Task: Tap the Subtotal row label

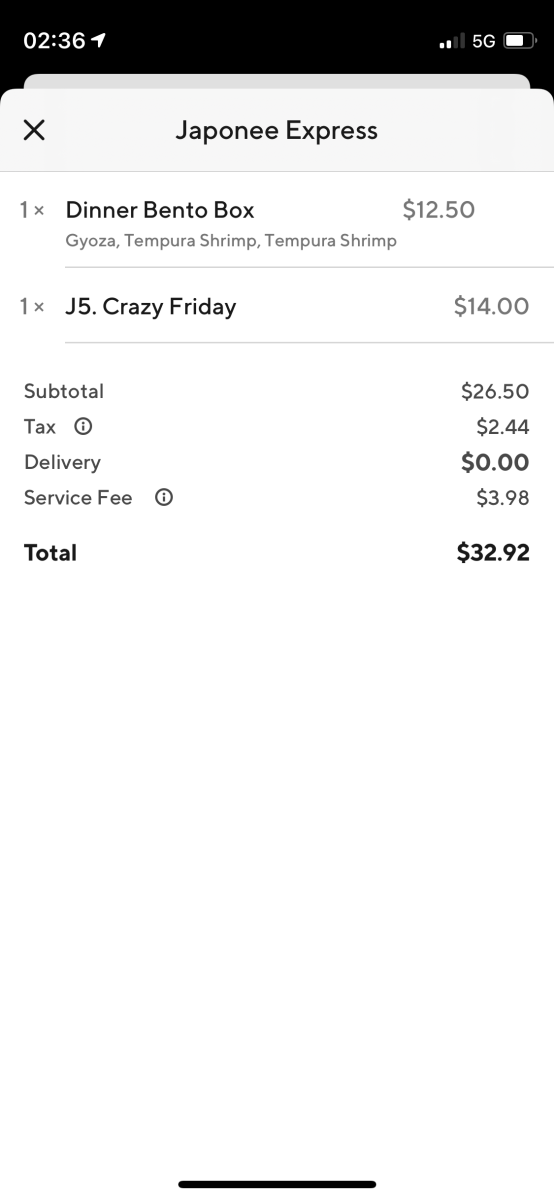Action: pos(64,391)
